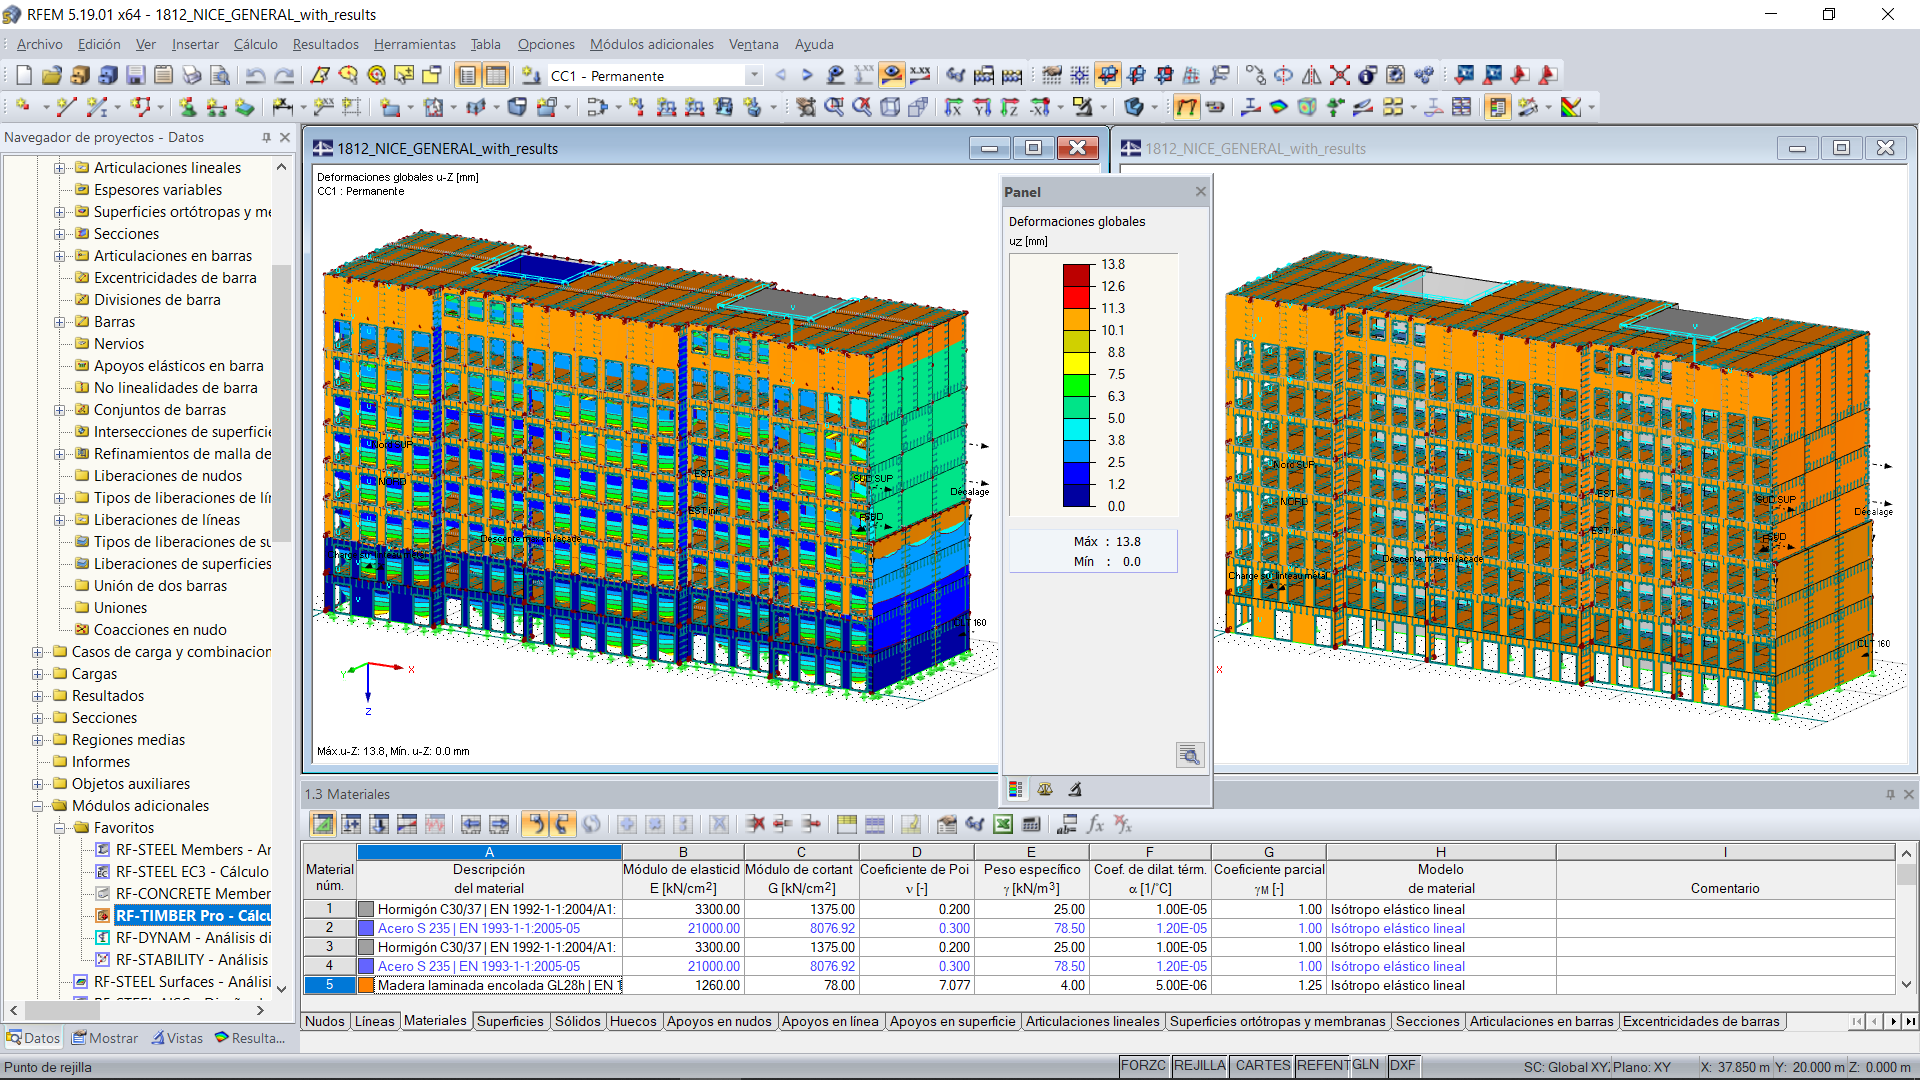The width and height of the screenshot is (1920, 1080).
Task: Switch to the Superficies table tab
Action: point(511,1021)
